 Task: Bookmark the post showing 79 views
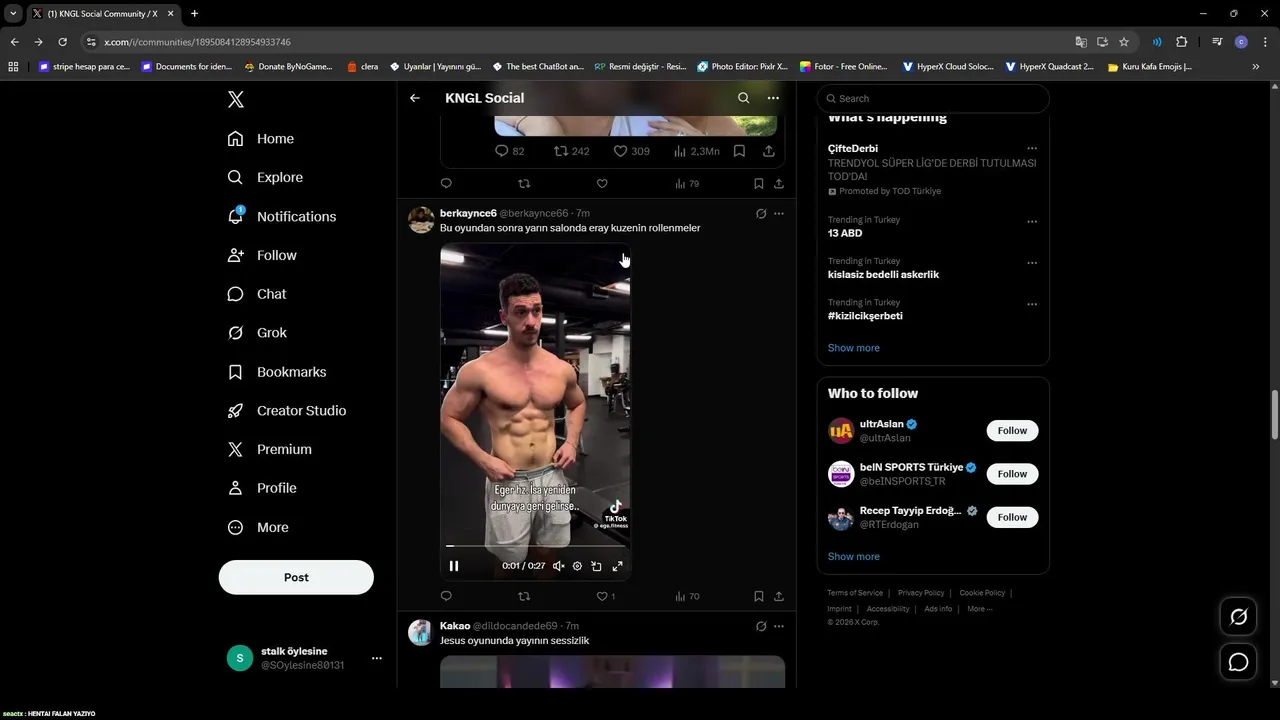759,184
